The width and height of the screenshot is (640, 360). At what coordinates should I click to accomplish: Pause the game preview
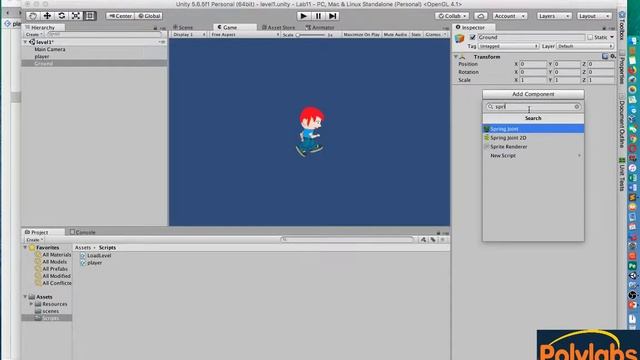318,16
